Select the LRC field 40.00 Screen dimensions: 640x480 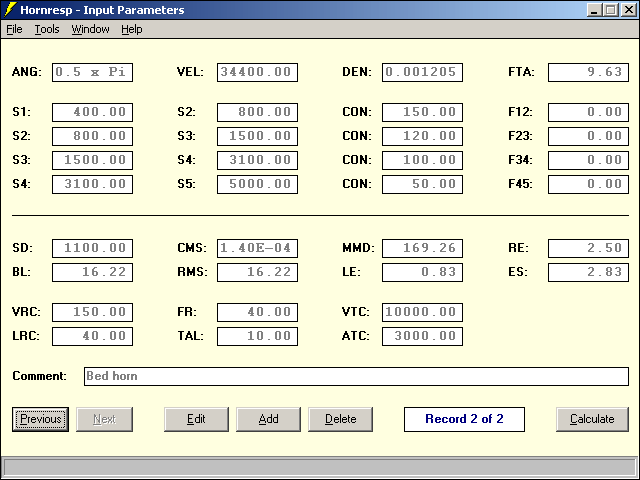tap(92, 336)
